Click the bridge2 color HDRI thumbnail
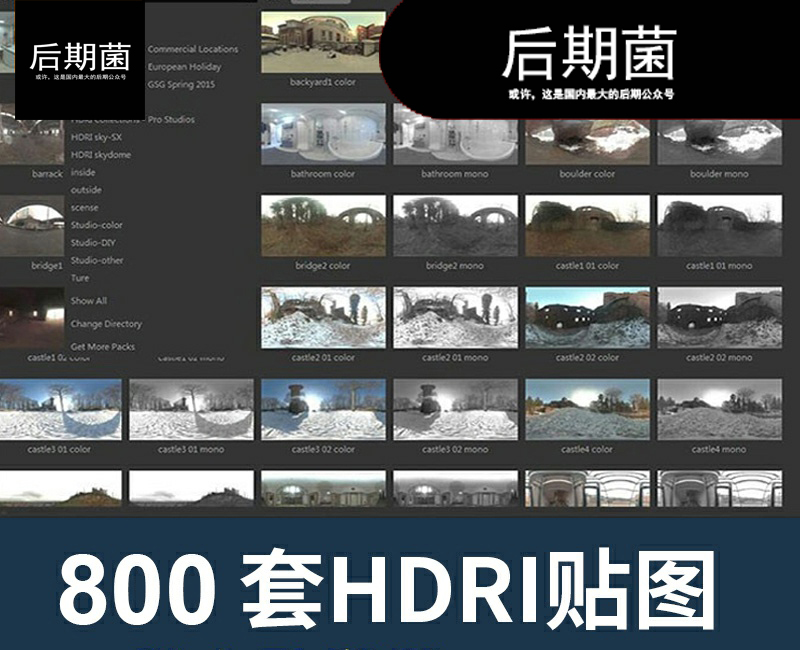The image size is (800, 650). click(323, 226)
